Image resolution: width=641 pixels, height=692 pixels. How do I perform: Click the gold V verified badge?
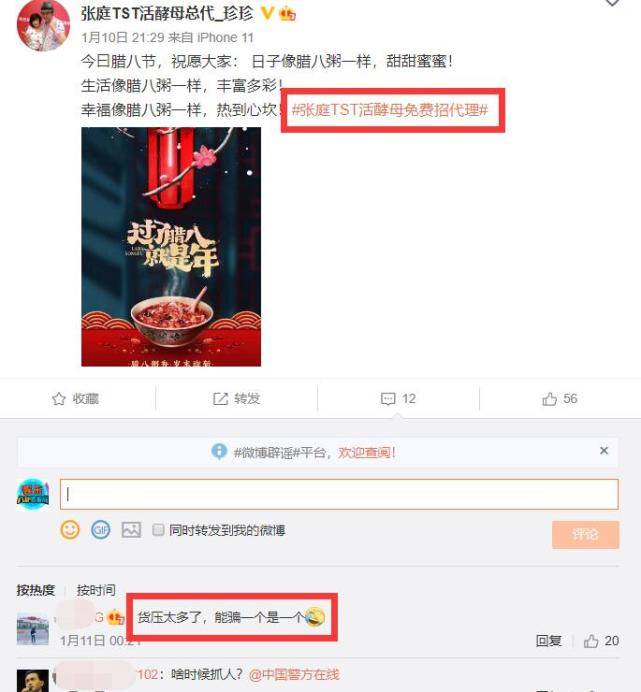267,13
